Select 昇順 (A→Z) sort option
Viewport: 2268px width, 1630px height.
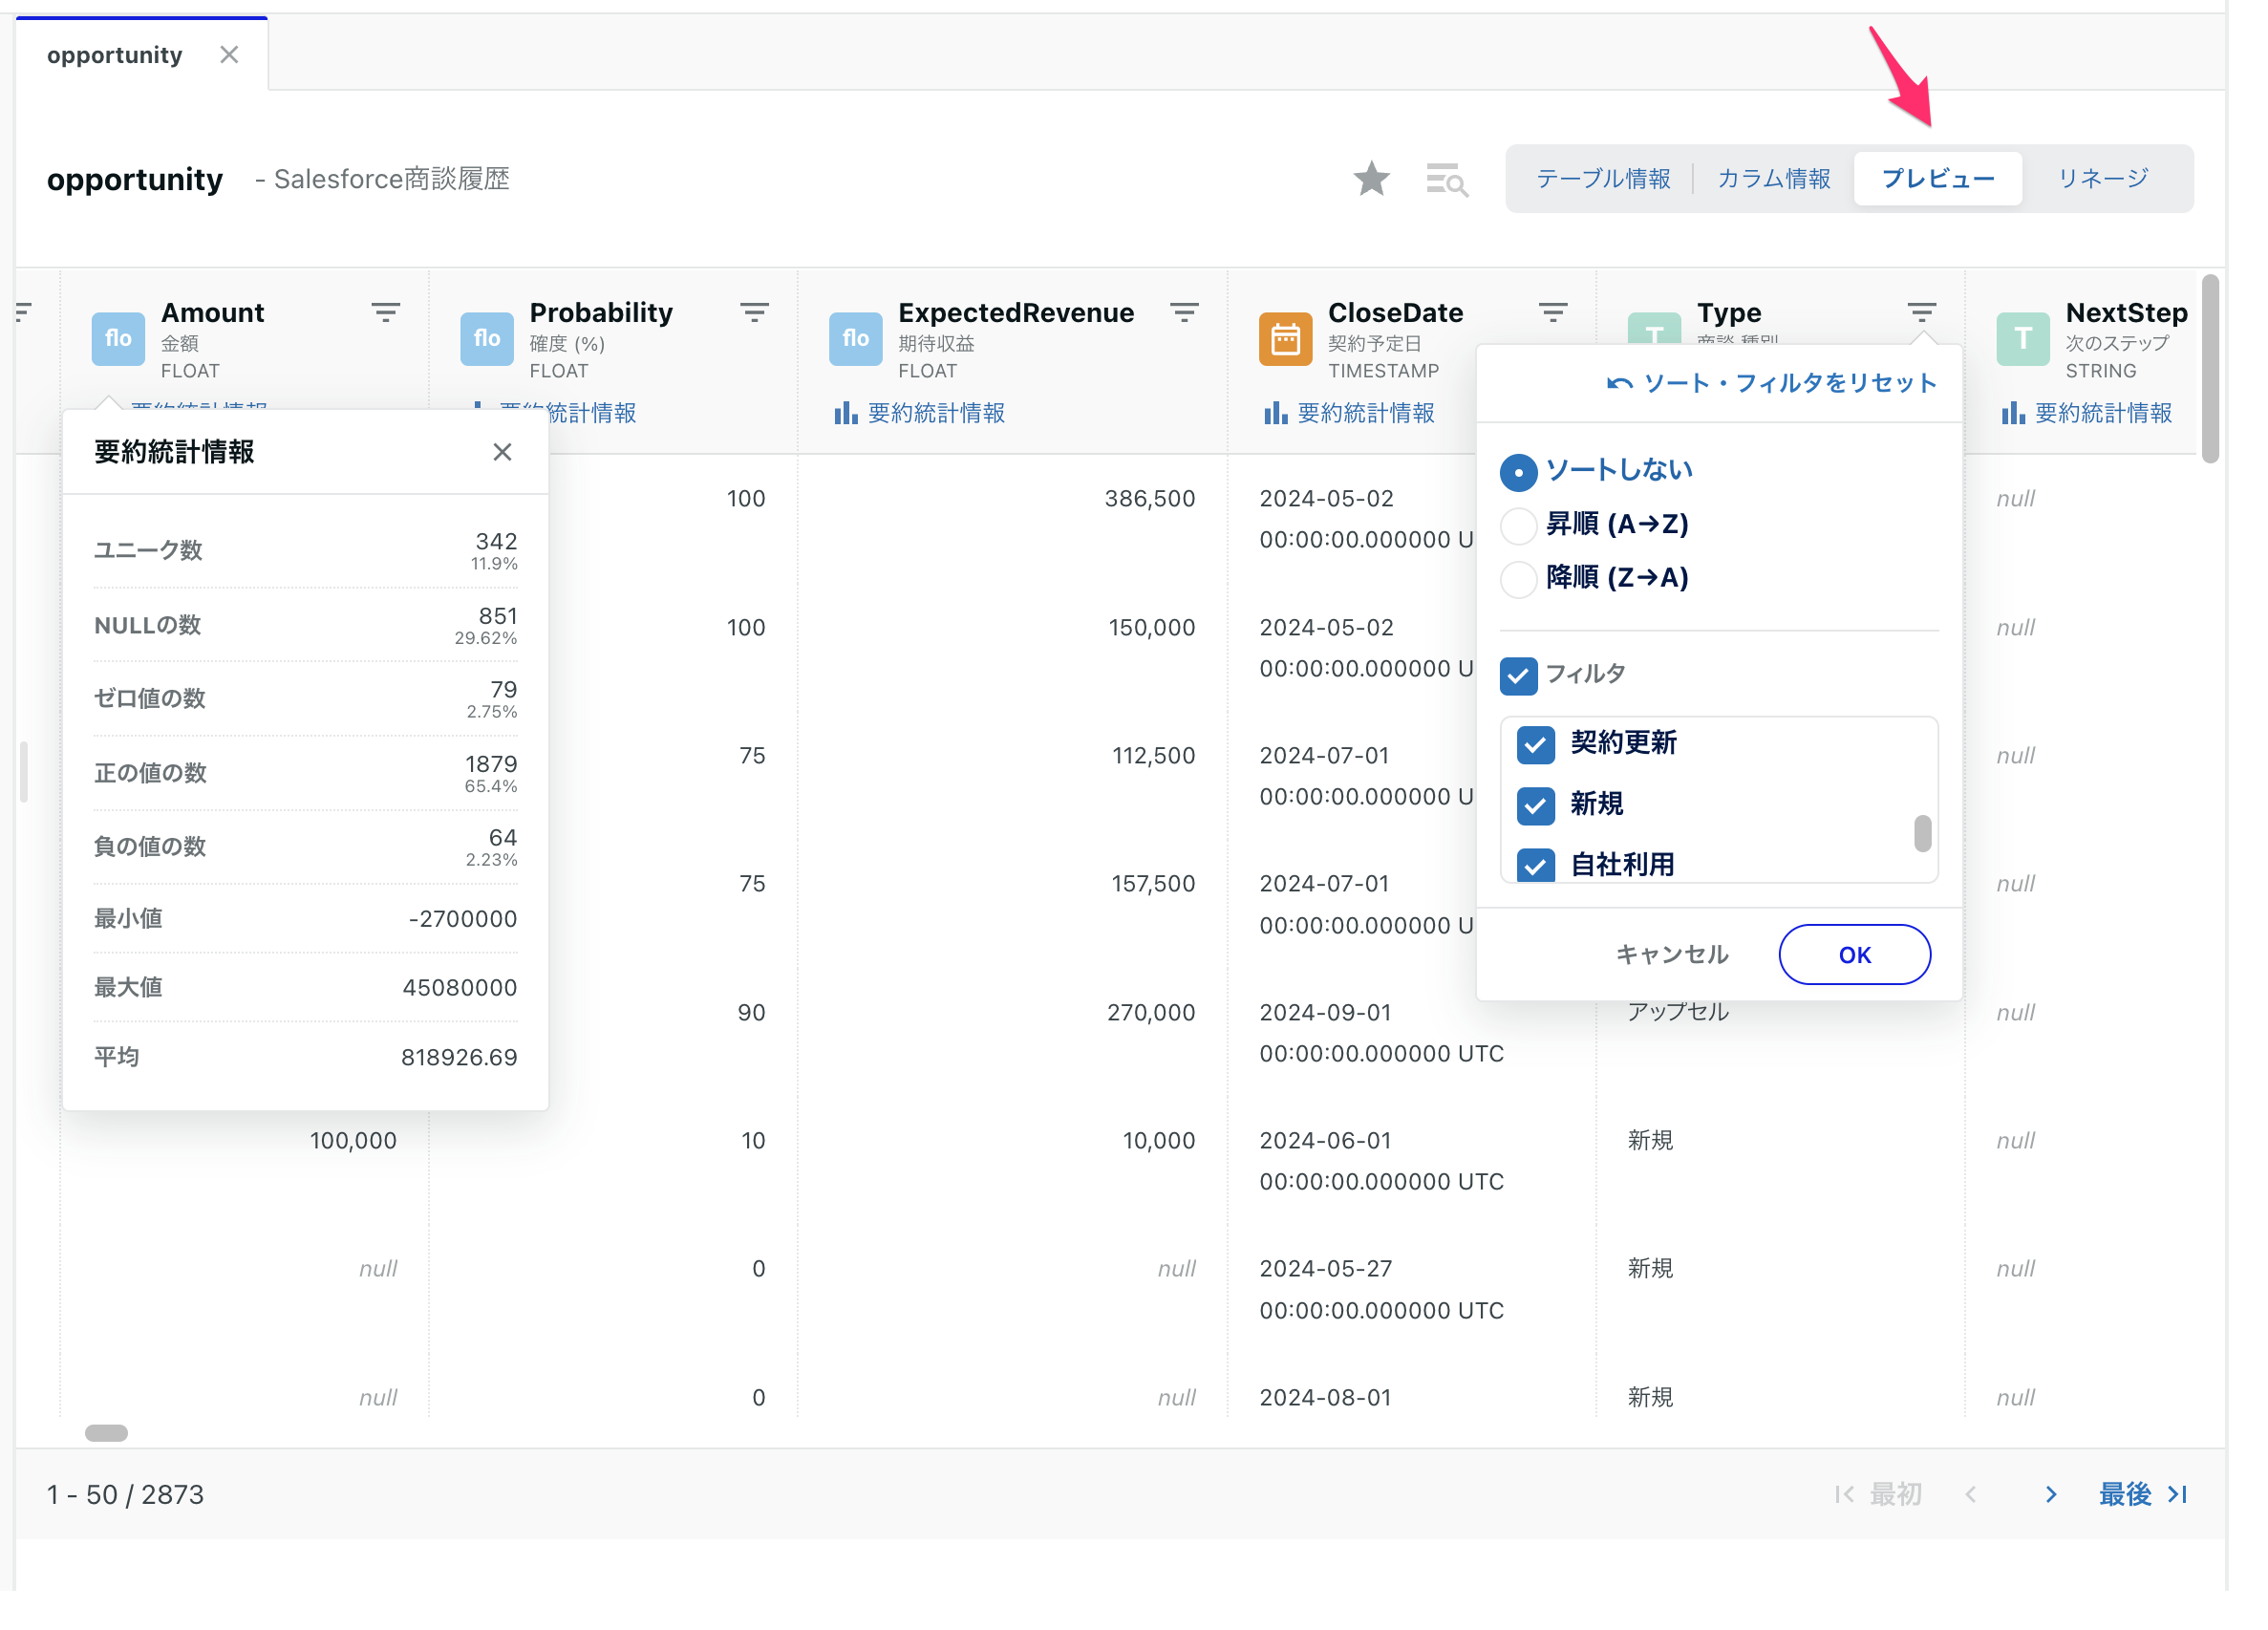coord(1518,525)
